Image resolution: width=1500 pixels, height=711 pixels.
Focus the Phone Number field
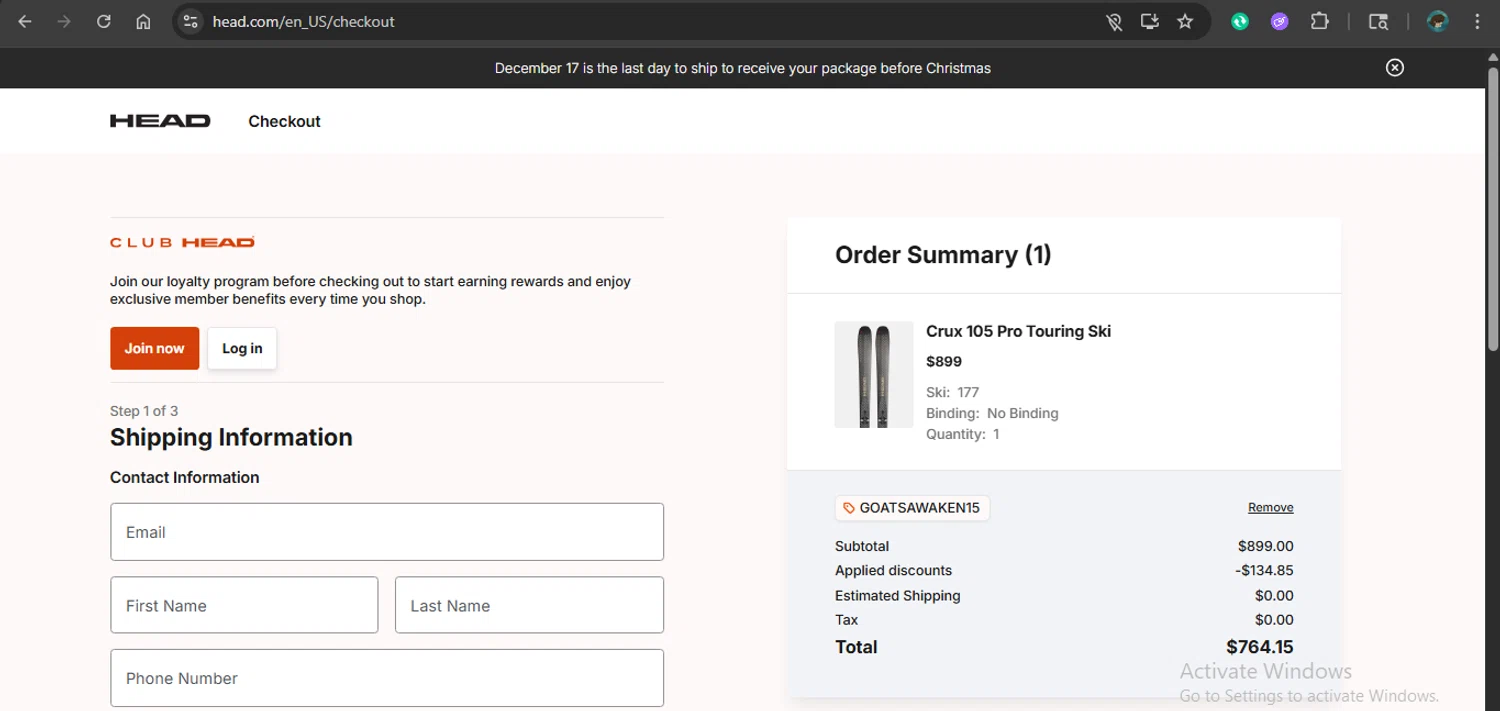pyautogui.click(x=387, y=678)
